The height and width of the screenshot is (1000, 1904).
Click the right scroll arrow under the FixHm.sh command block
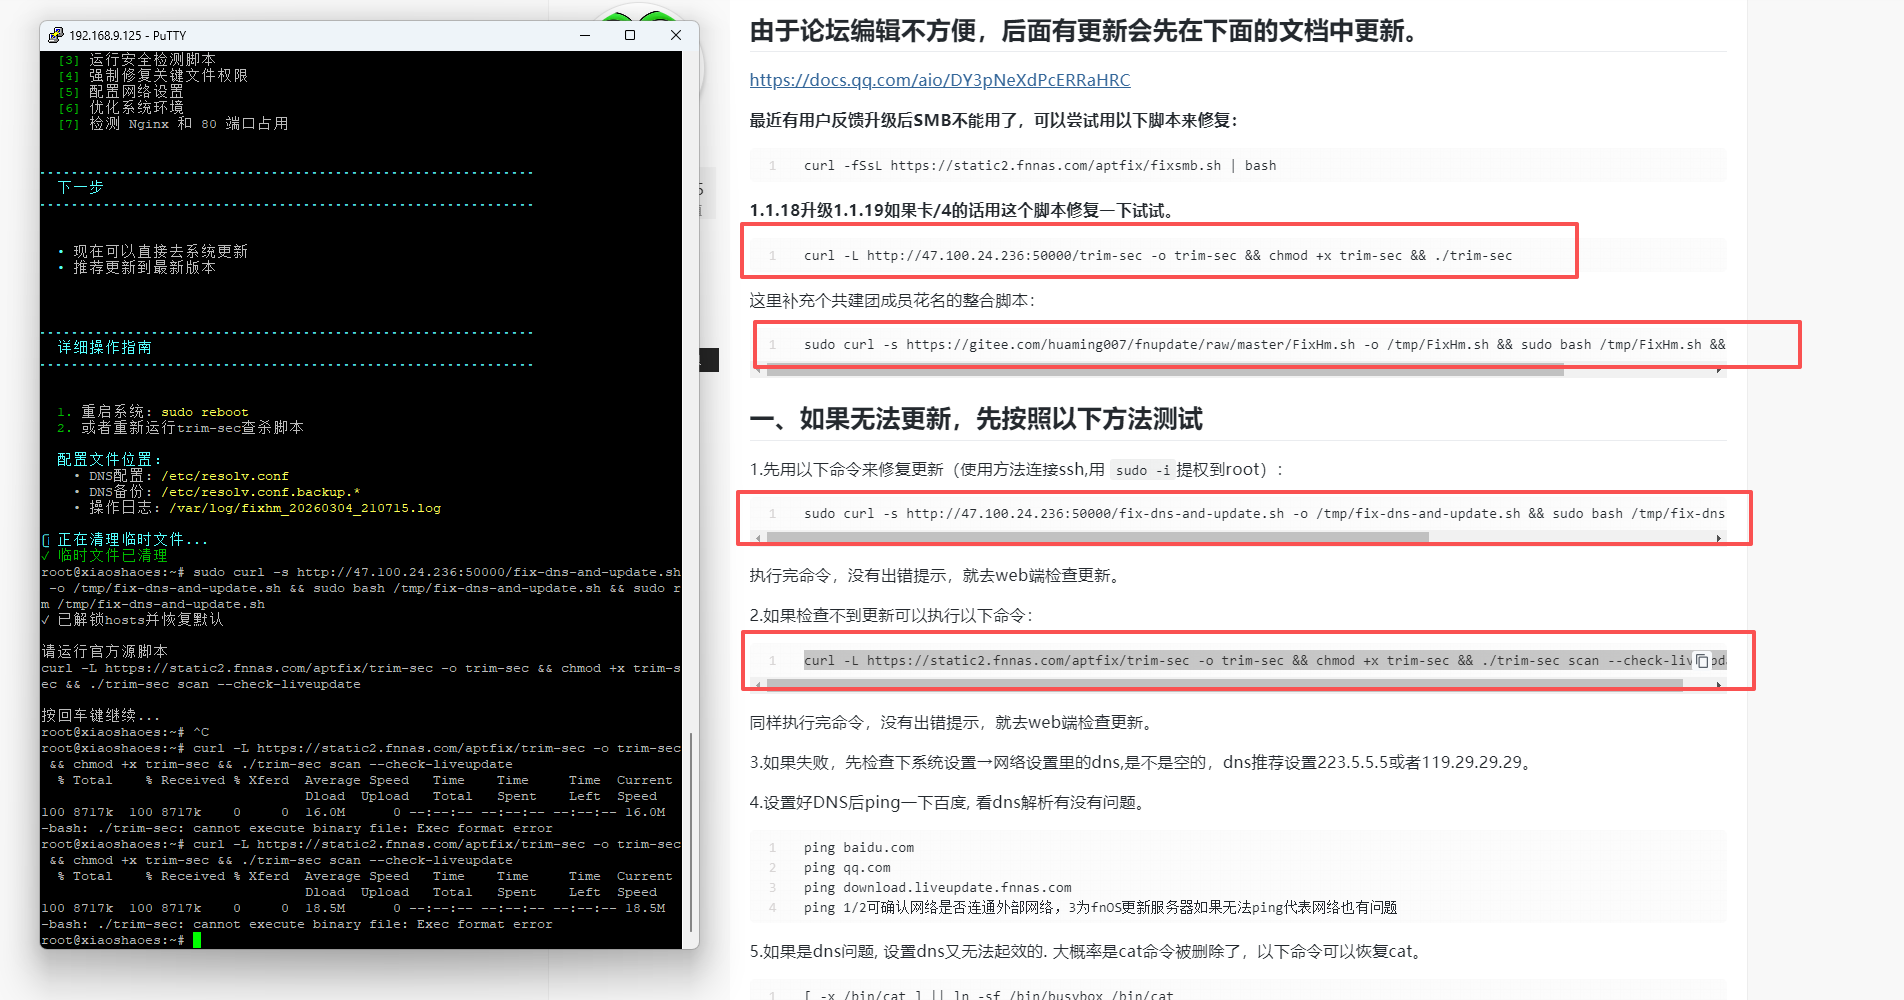(x=1718, y=370)
